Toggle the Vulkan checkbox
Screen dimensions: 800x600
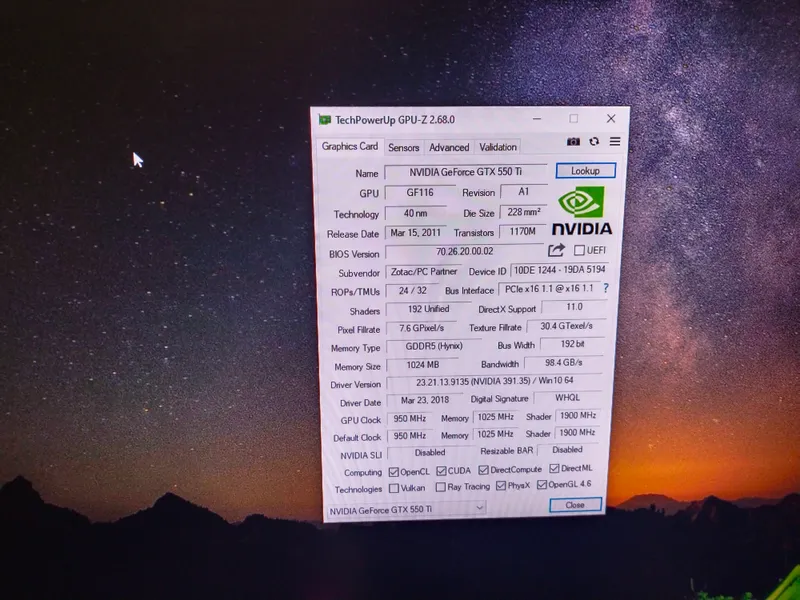(x=393, y=488)
